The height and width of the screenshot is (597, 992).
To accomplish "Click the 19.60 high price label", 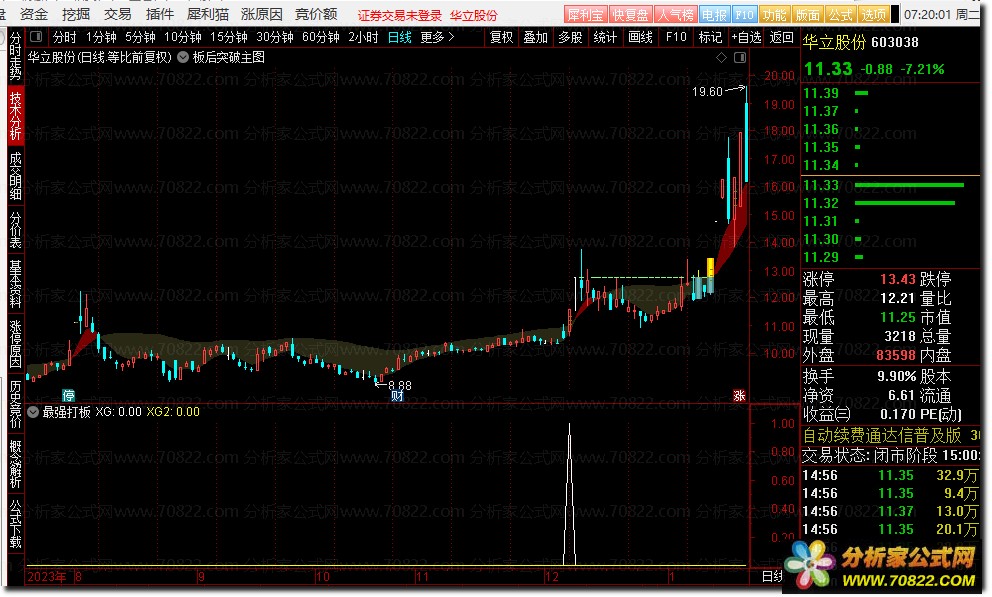I will click(x=707, y=92).
